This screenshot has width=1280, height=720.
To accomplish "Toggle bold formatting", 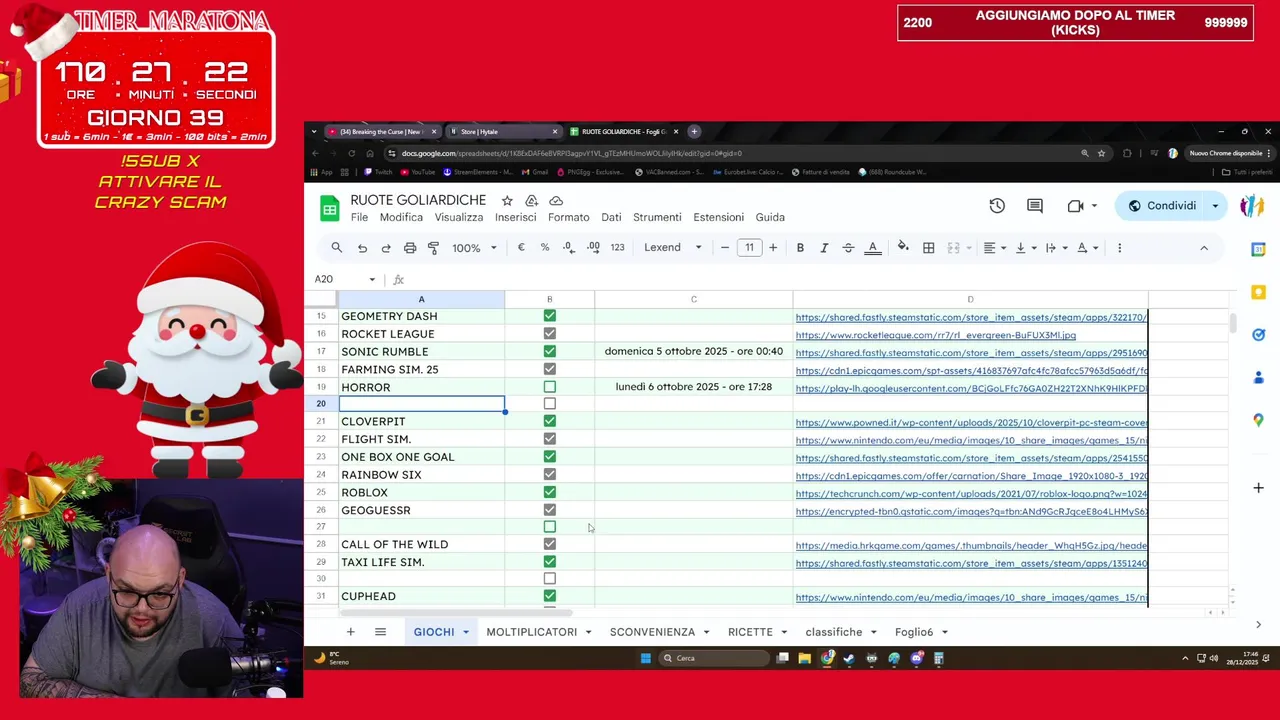I will coord(800,248).
